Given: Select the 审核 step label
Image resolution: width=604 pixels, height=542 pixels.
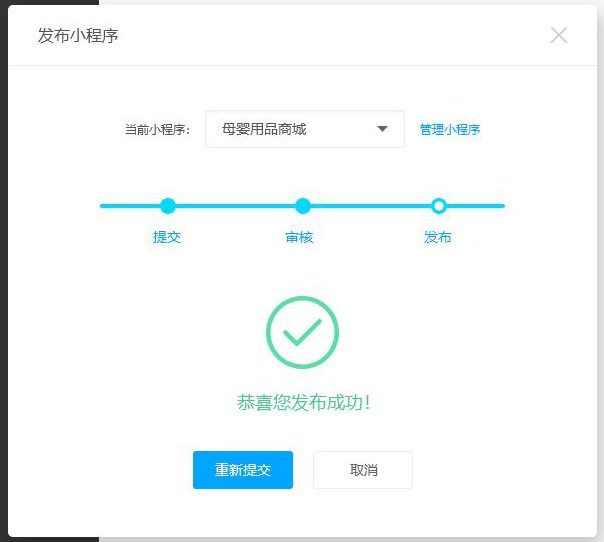Looking at the screenshot, I should pyautogui.click(x=299, y=237).
